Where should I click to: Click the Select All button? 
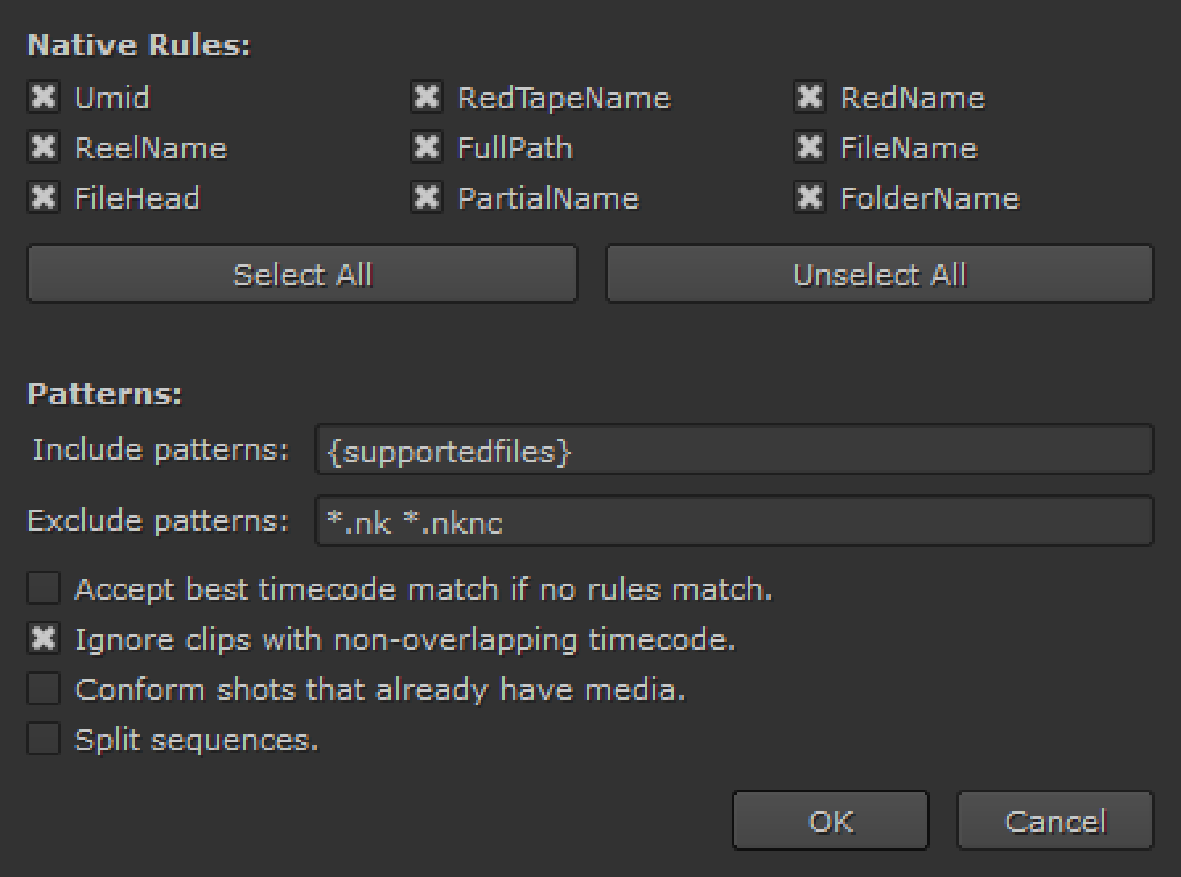(x=302, y=274)
